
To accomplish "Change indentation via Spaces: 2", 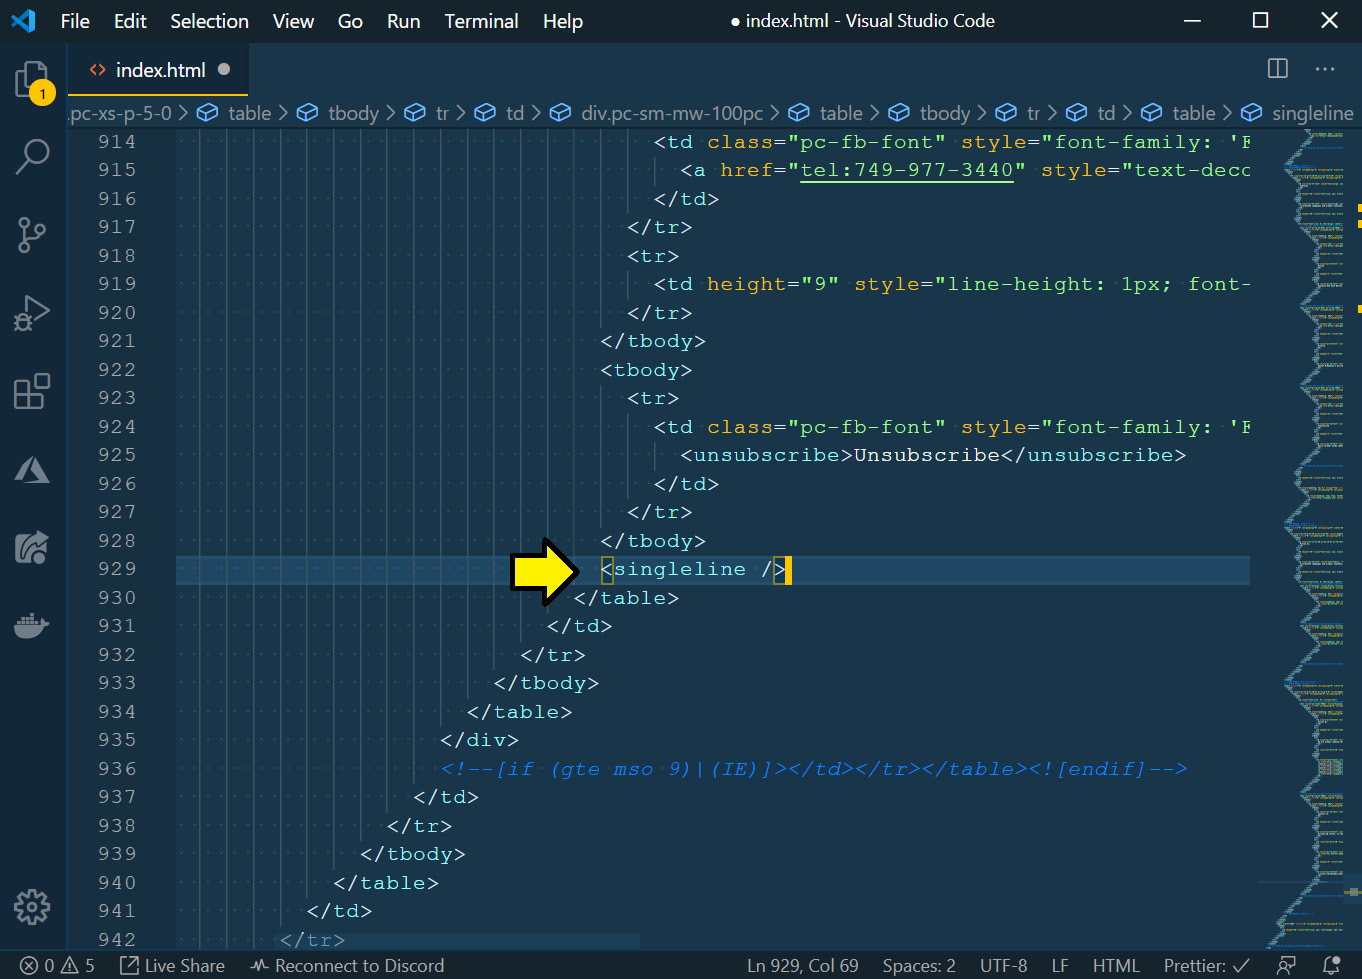I will (x=919, y=966).
